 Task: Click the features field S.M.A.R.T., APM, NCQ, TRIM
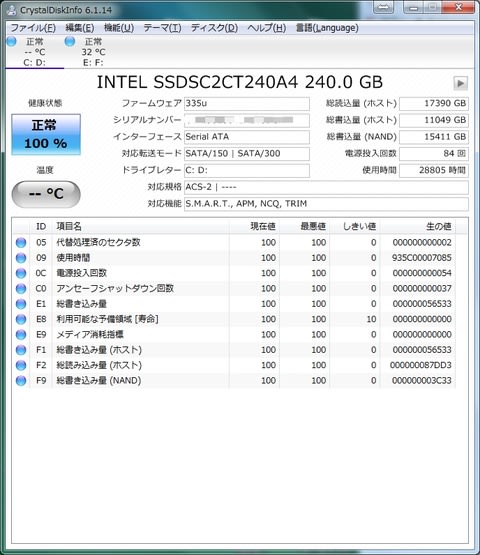(326, 204)
